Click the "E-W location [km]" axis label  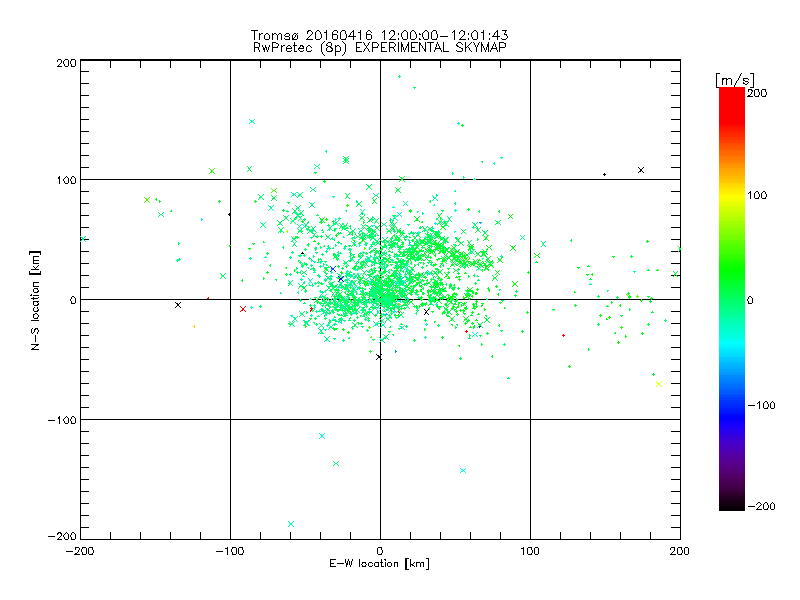click(379, 563)
